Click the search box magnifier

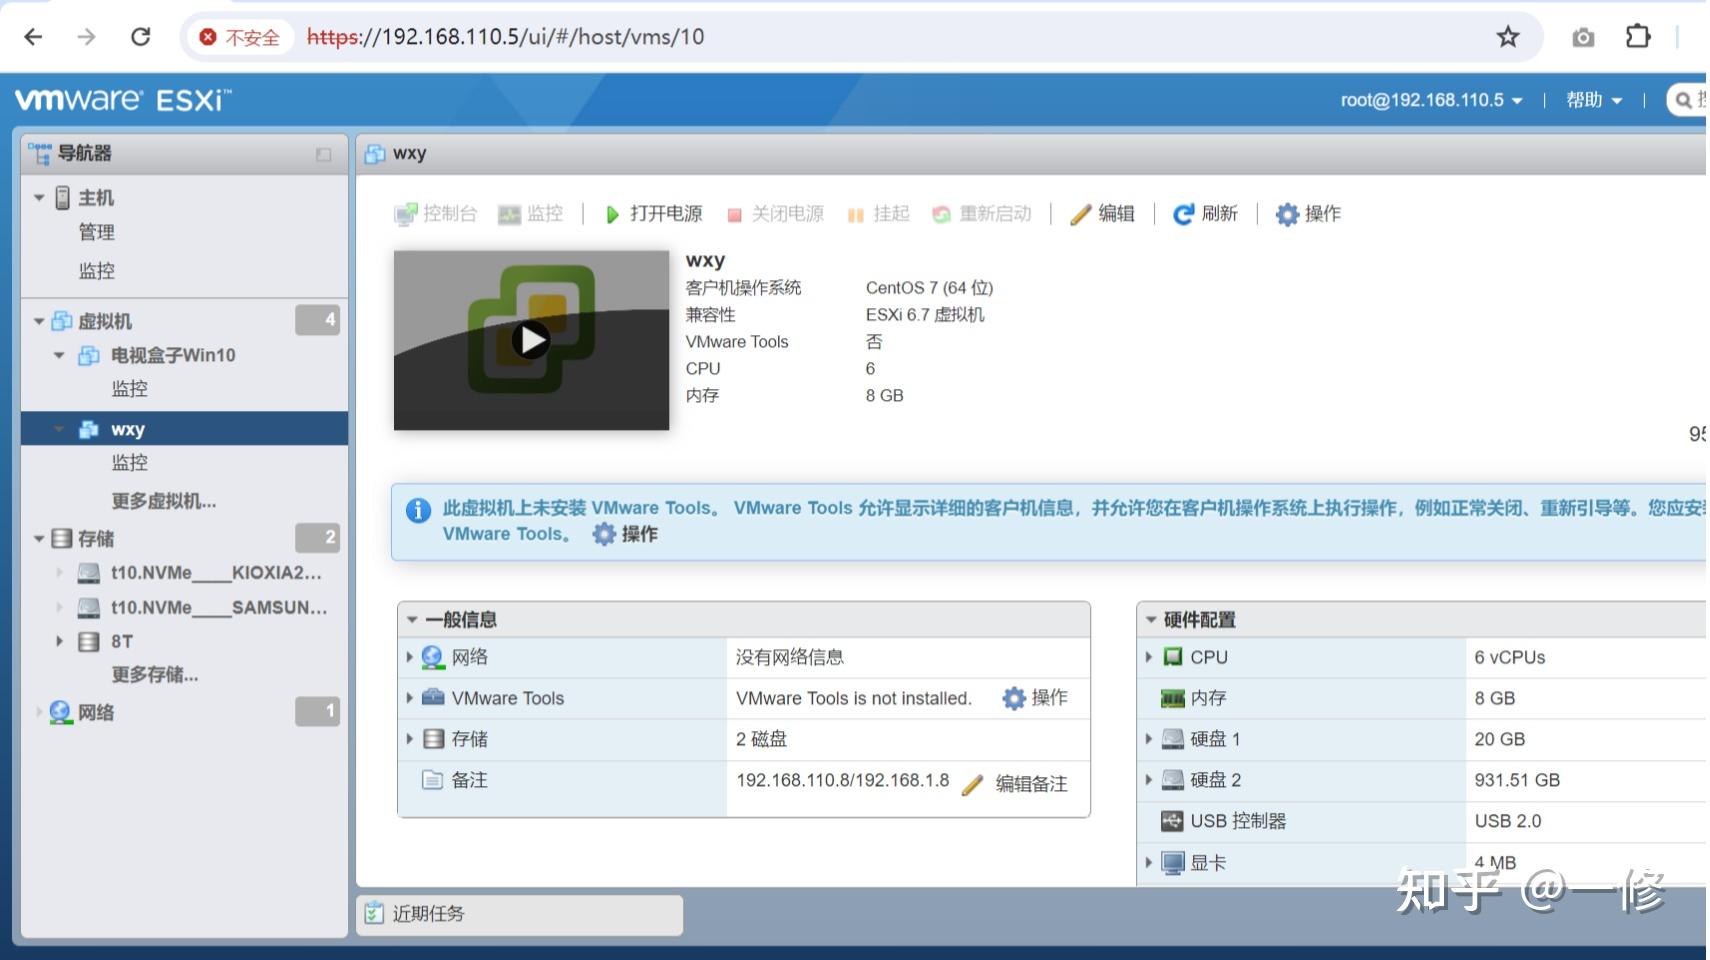[x=1684, y=100]
